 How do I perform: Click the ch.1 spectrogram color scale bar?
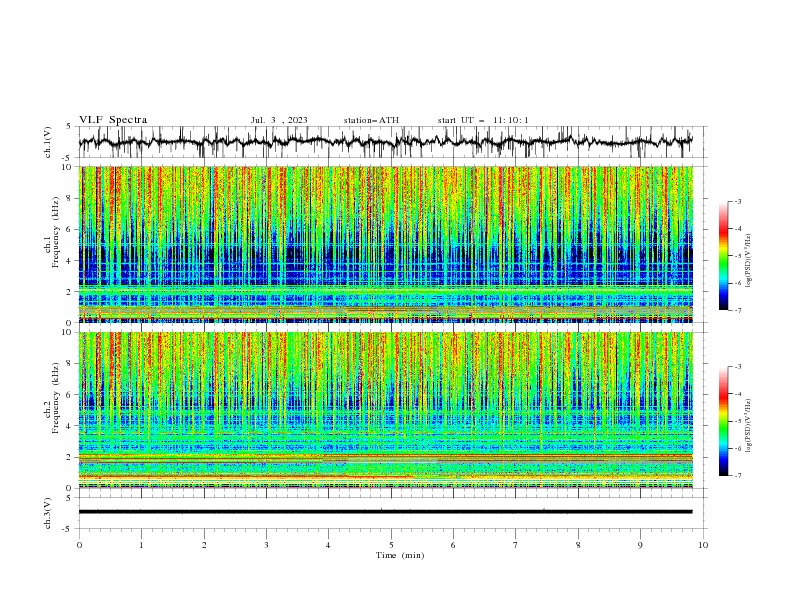723,255
